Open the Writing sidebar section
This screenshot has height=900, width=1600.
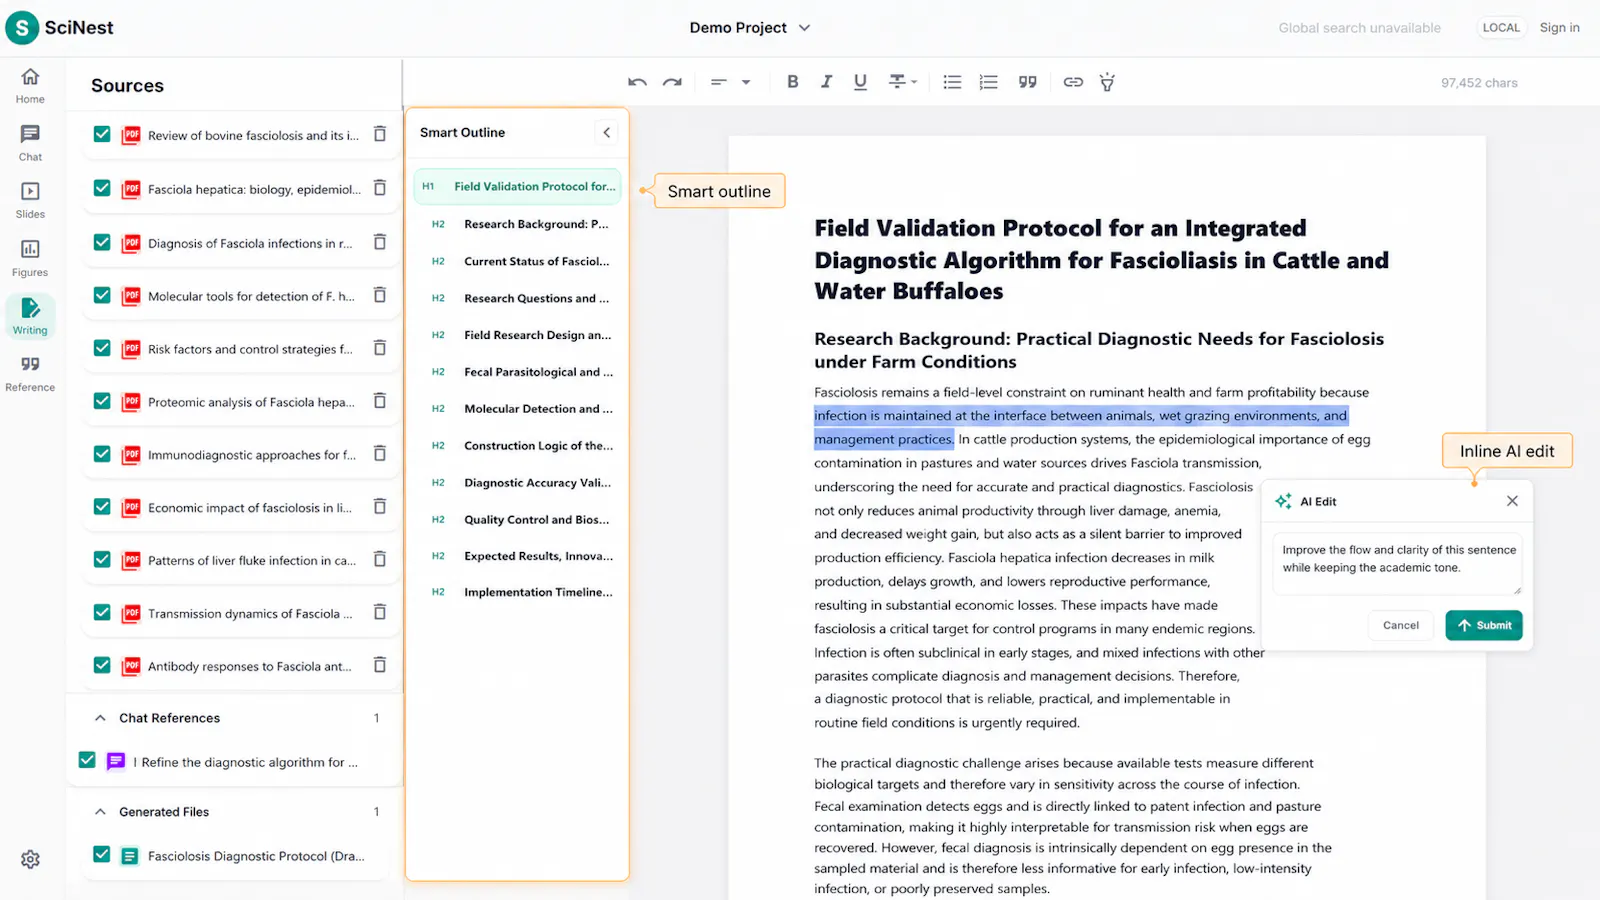tap(30, 316)
